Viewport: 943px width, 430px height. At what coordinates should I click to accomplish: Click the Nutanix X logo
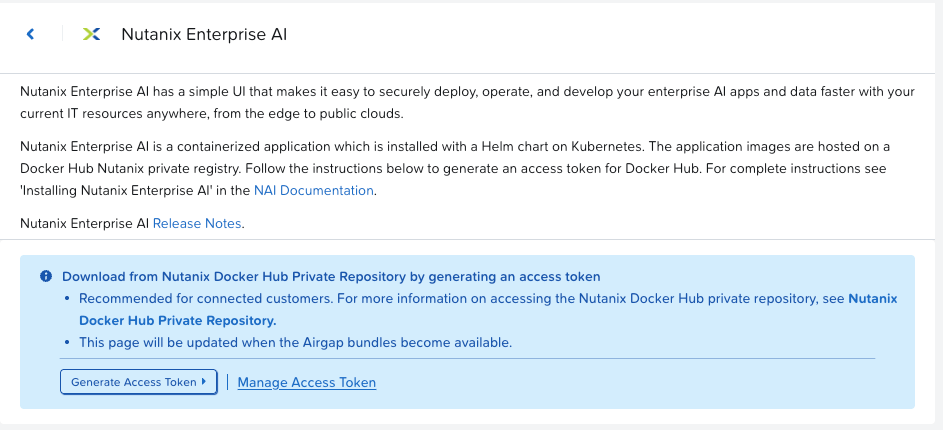91,34
